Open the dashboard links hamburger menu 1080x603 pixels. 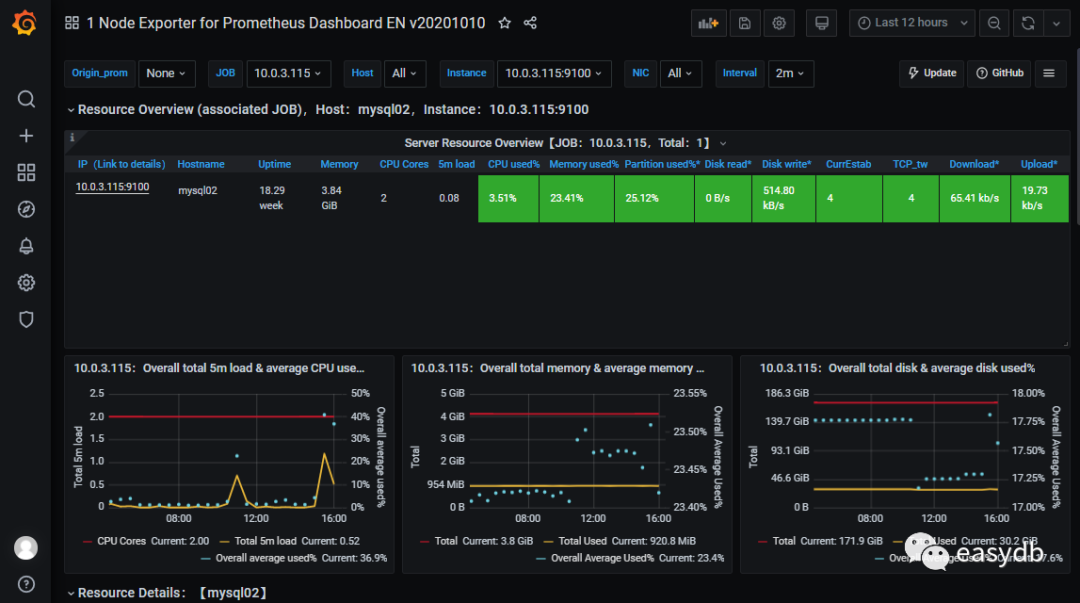pyautogui.click(x=1048, y=73)
